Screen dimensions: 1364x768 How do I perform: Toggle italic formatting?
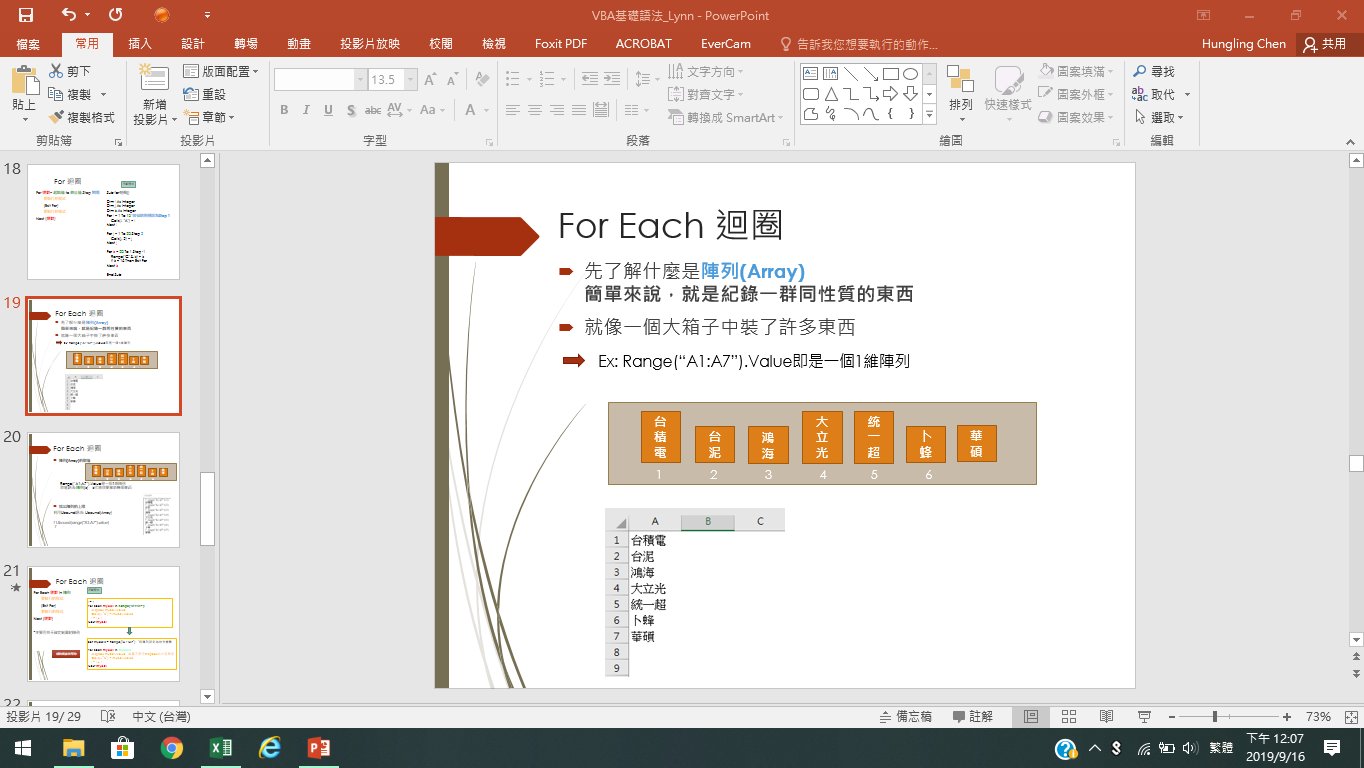click(x=307, y=110)
